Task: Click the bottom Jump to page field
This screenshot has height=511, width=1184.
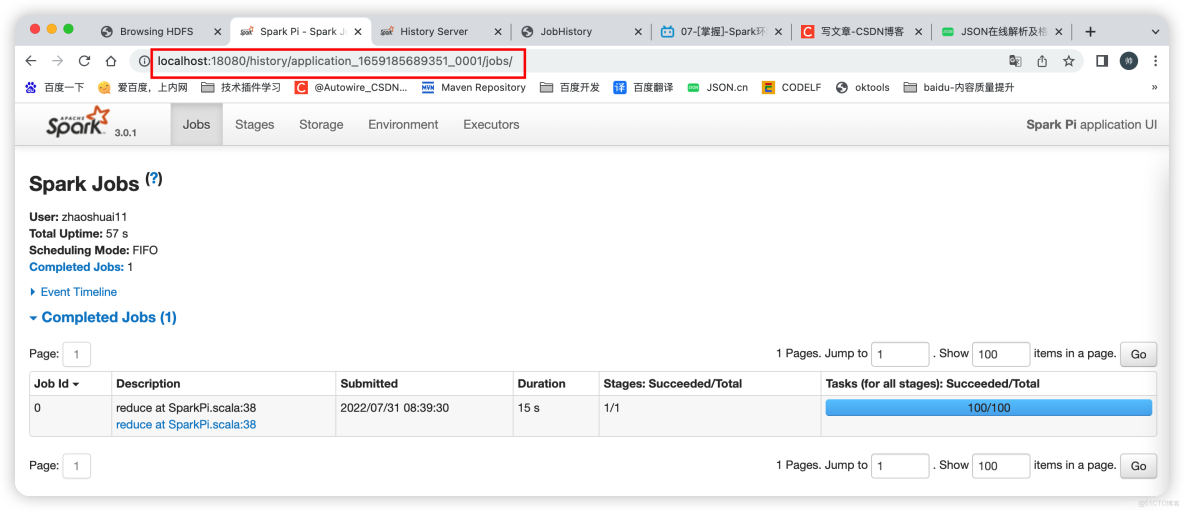Action: coord(900,466)
